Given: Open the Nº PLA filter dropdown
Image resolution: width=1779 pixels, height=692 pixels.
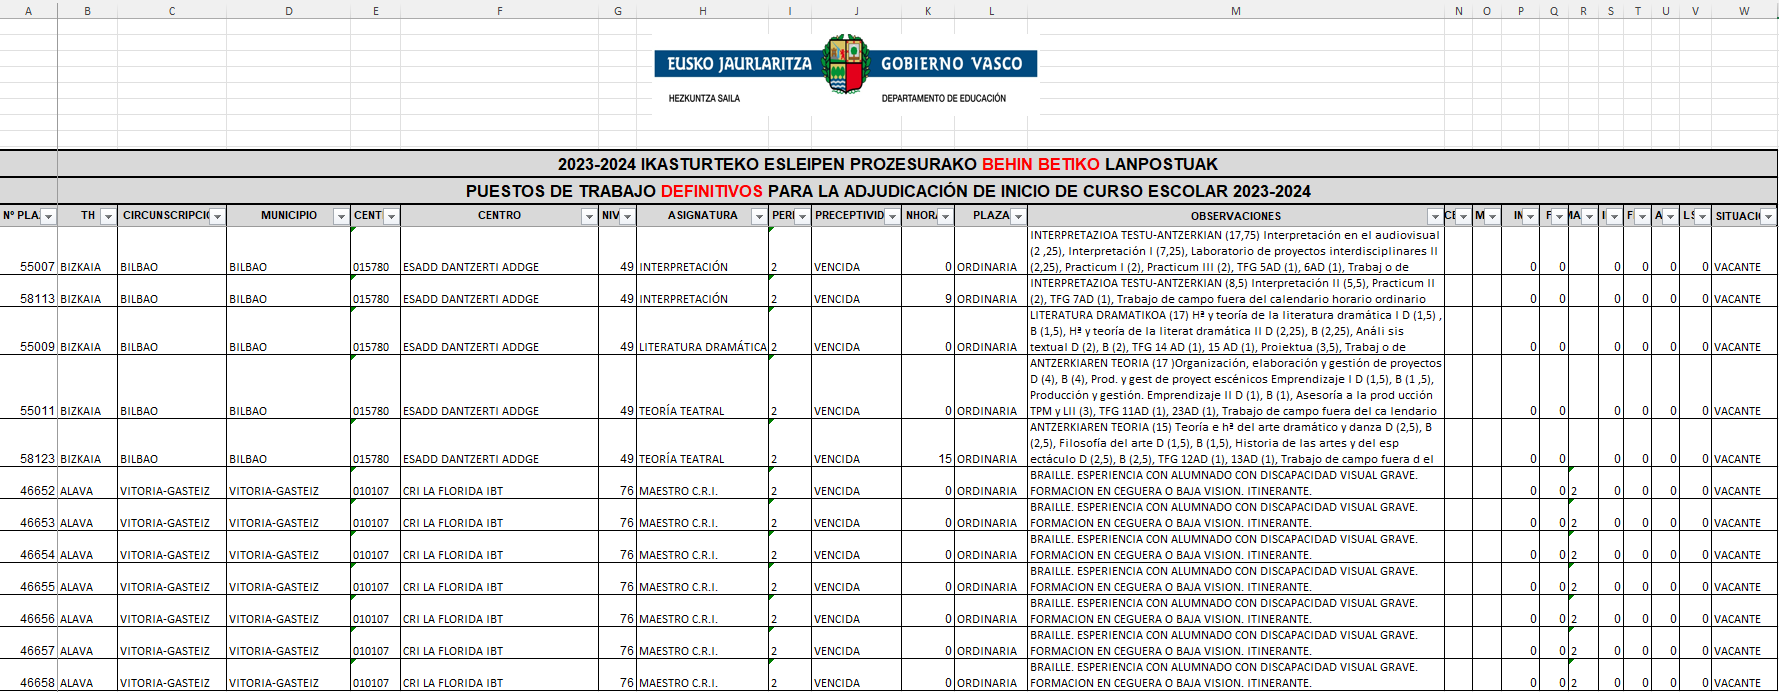Looking at the screenshot, I should (x=47, y=216).
